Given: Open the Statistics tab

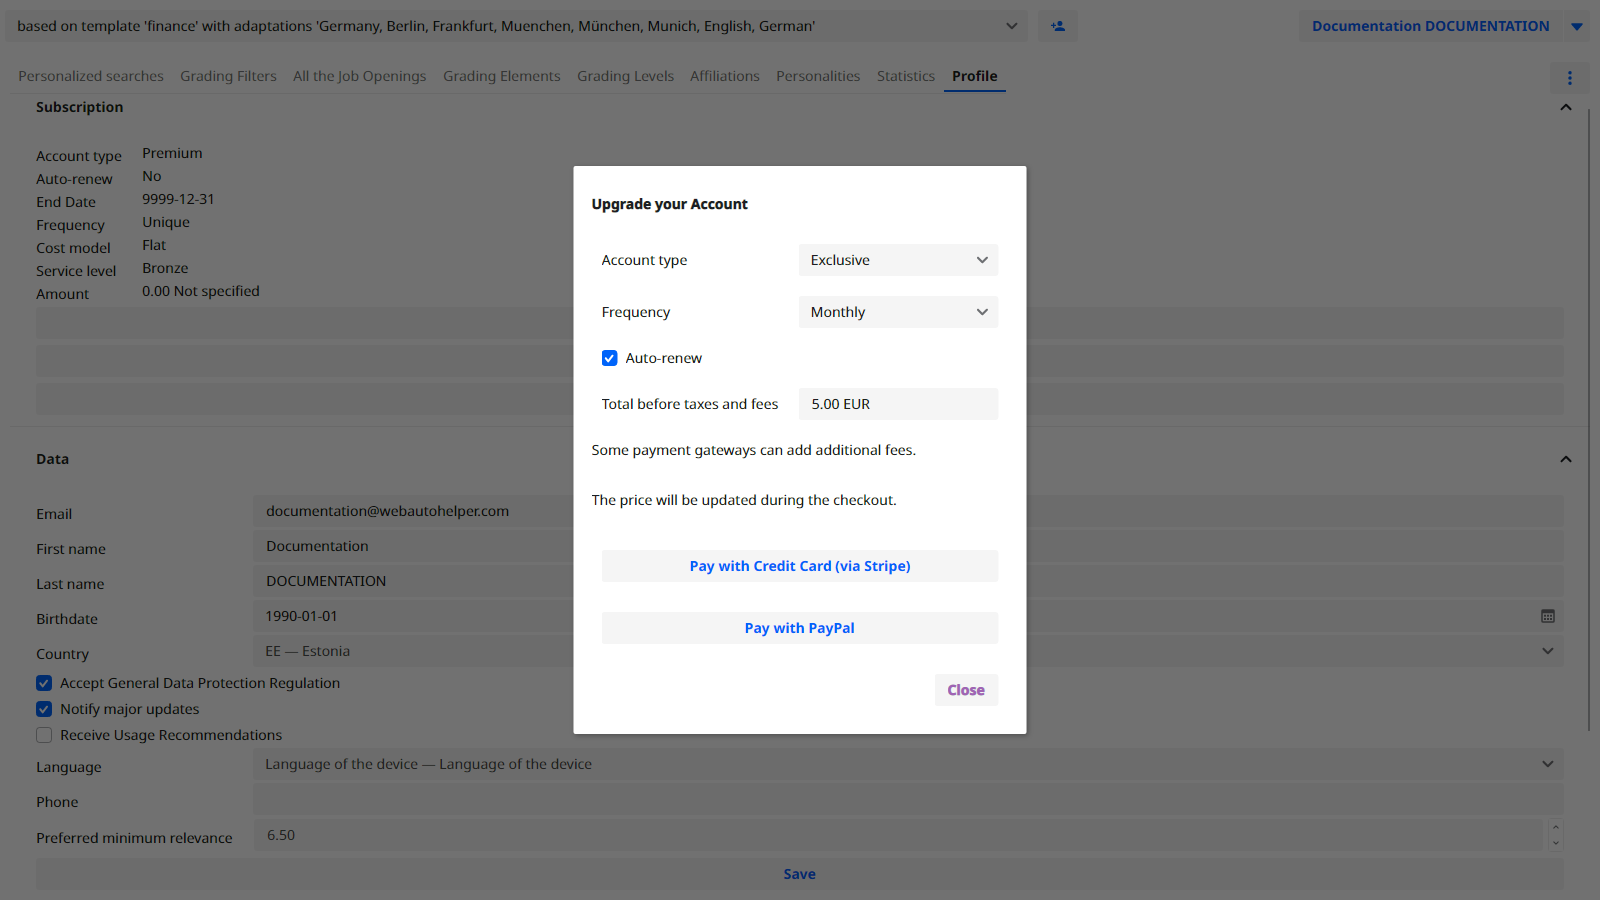Looking at the screenshot, I should click(x=905, y=76).
